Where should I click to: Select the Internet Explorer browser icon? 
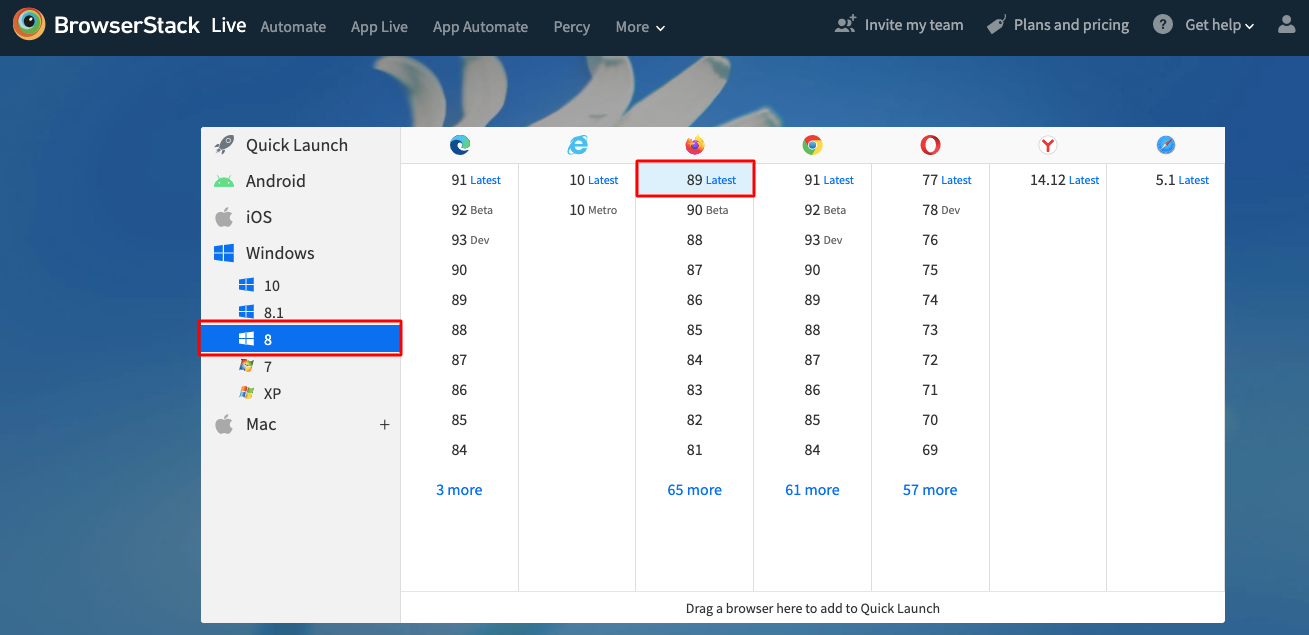click(577, 144)
